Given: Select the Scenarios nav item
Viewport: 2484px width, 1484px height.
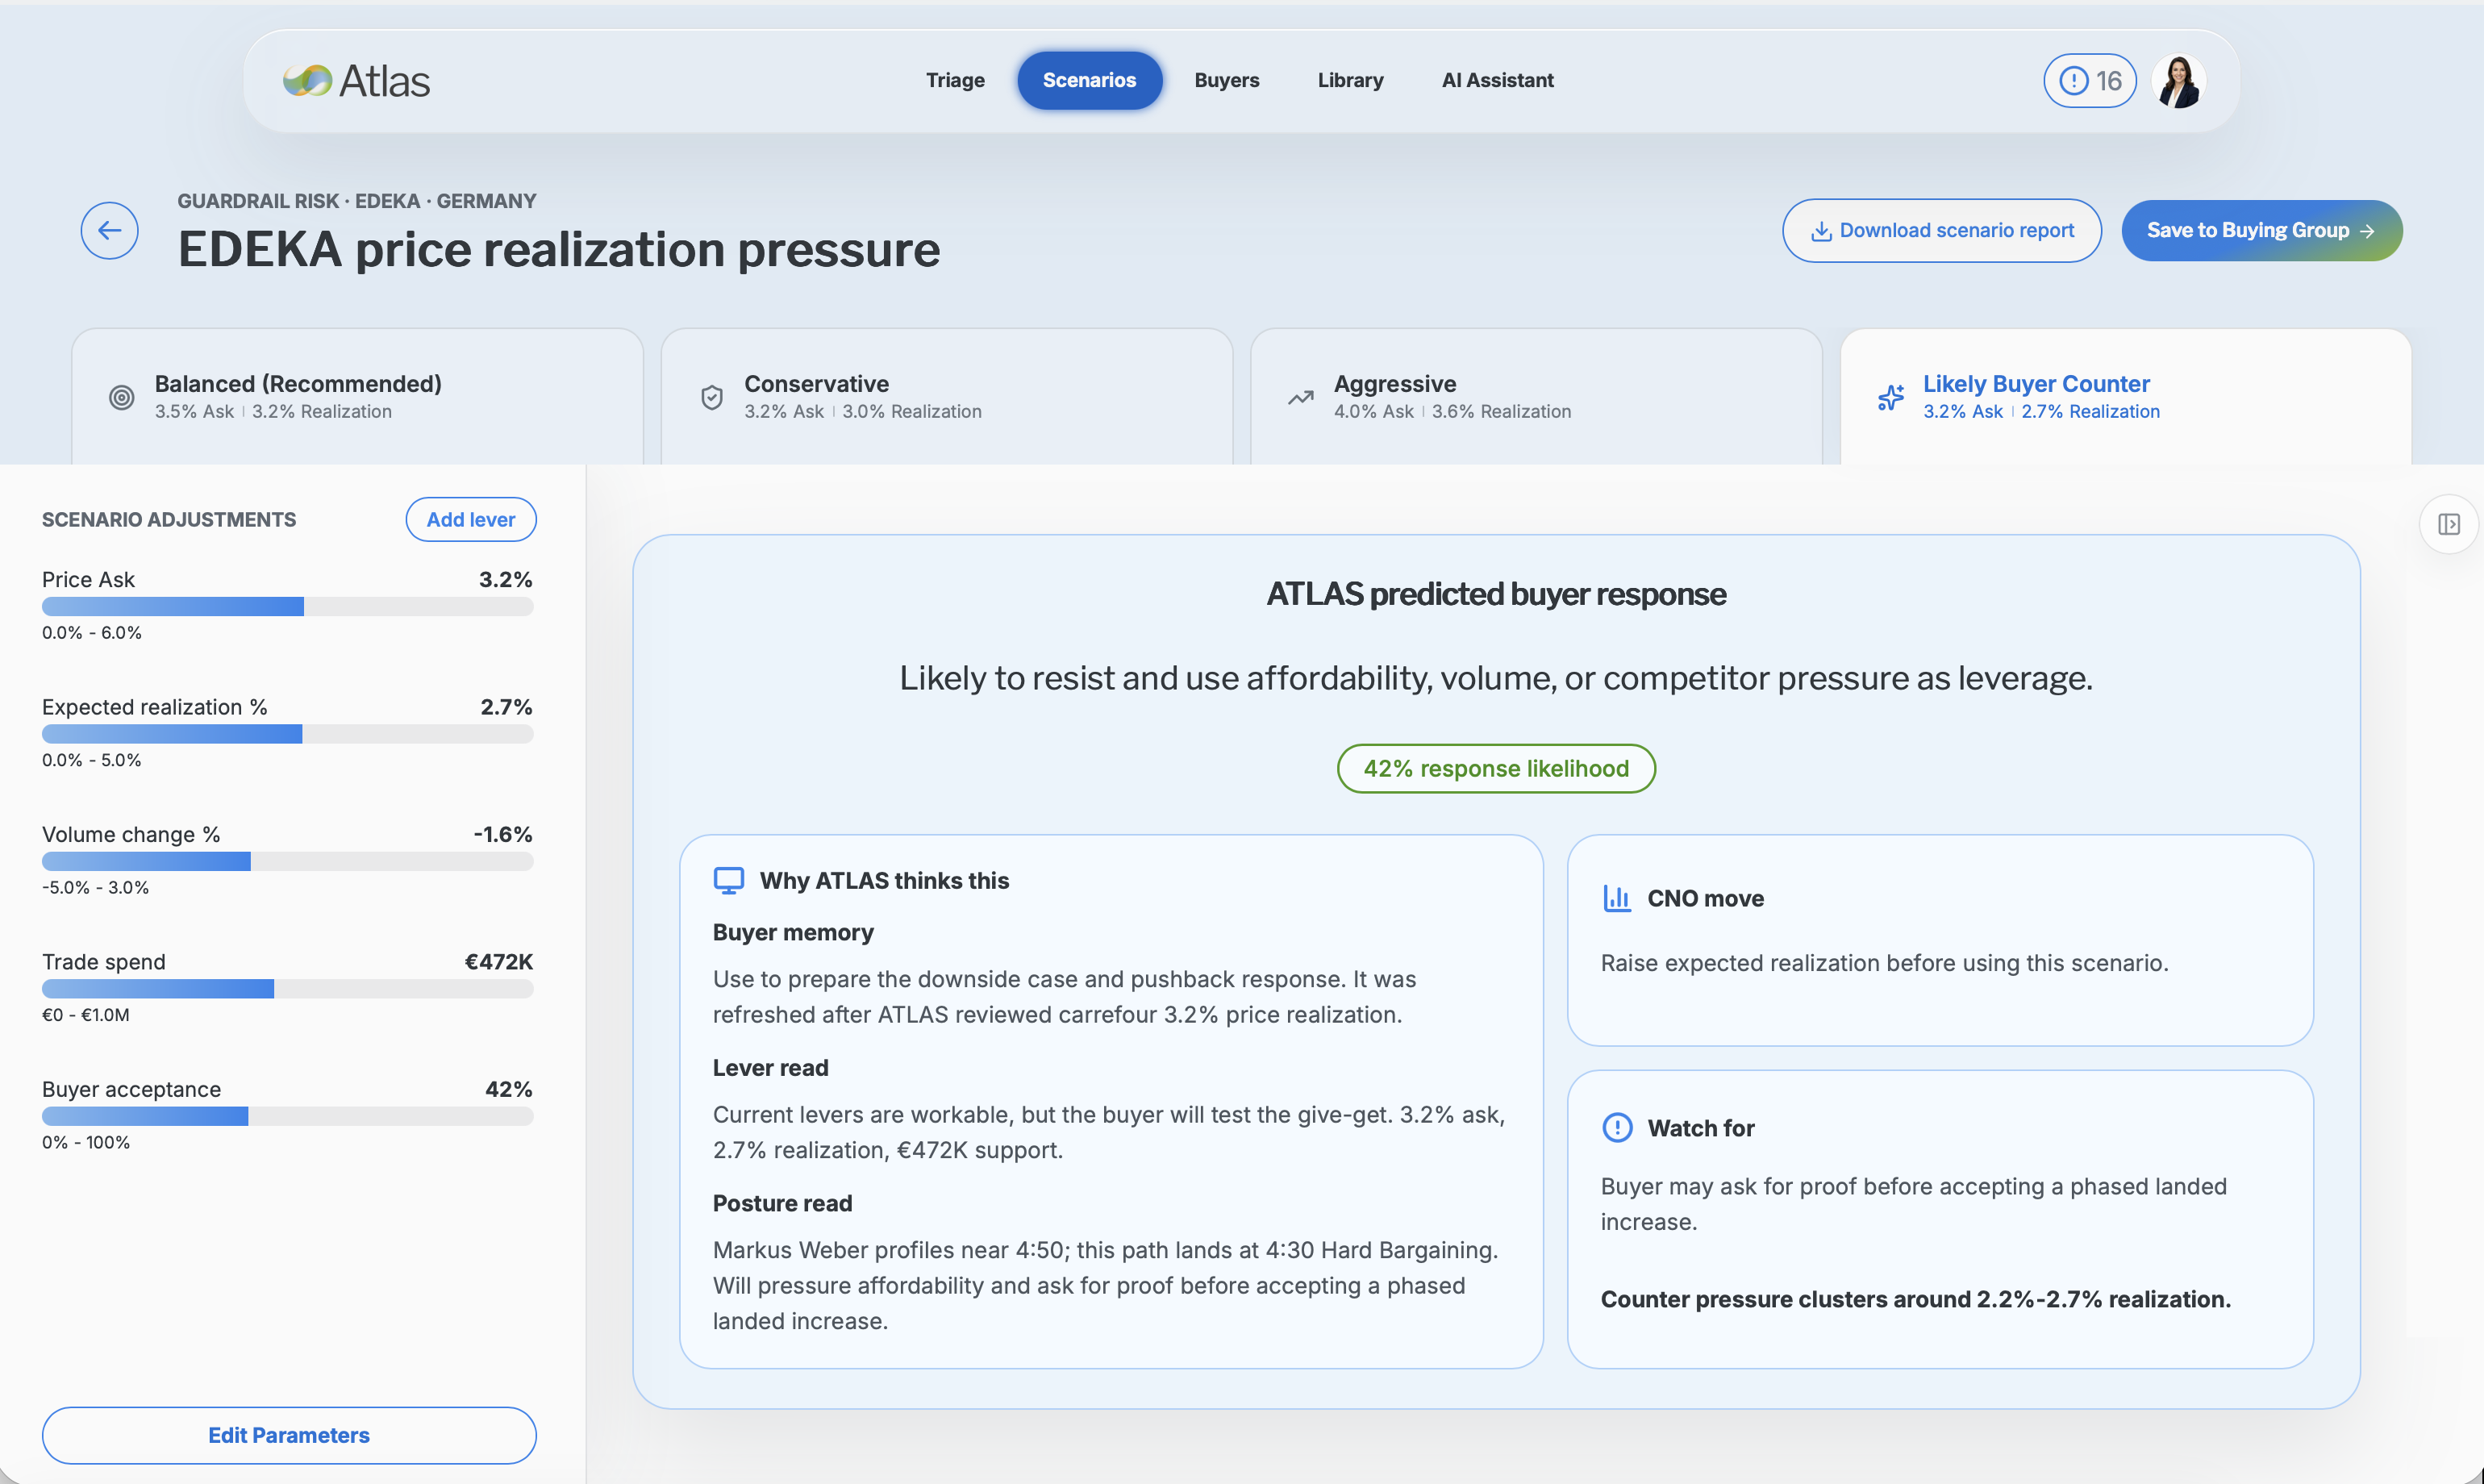Looking at the screenshot, I should 1090,80.
